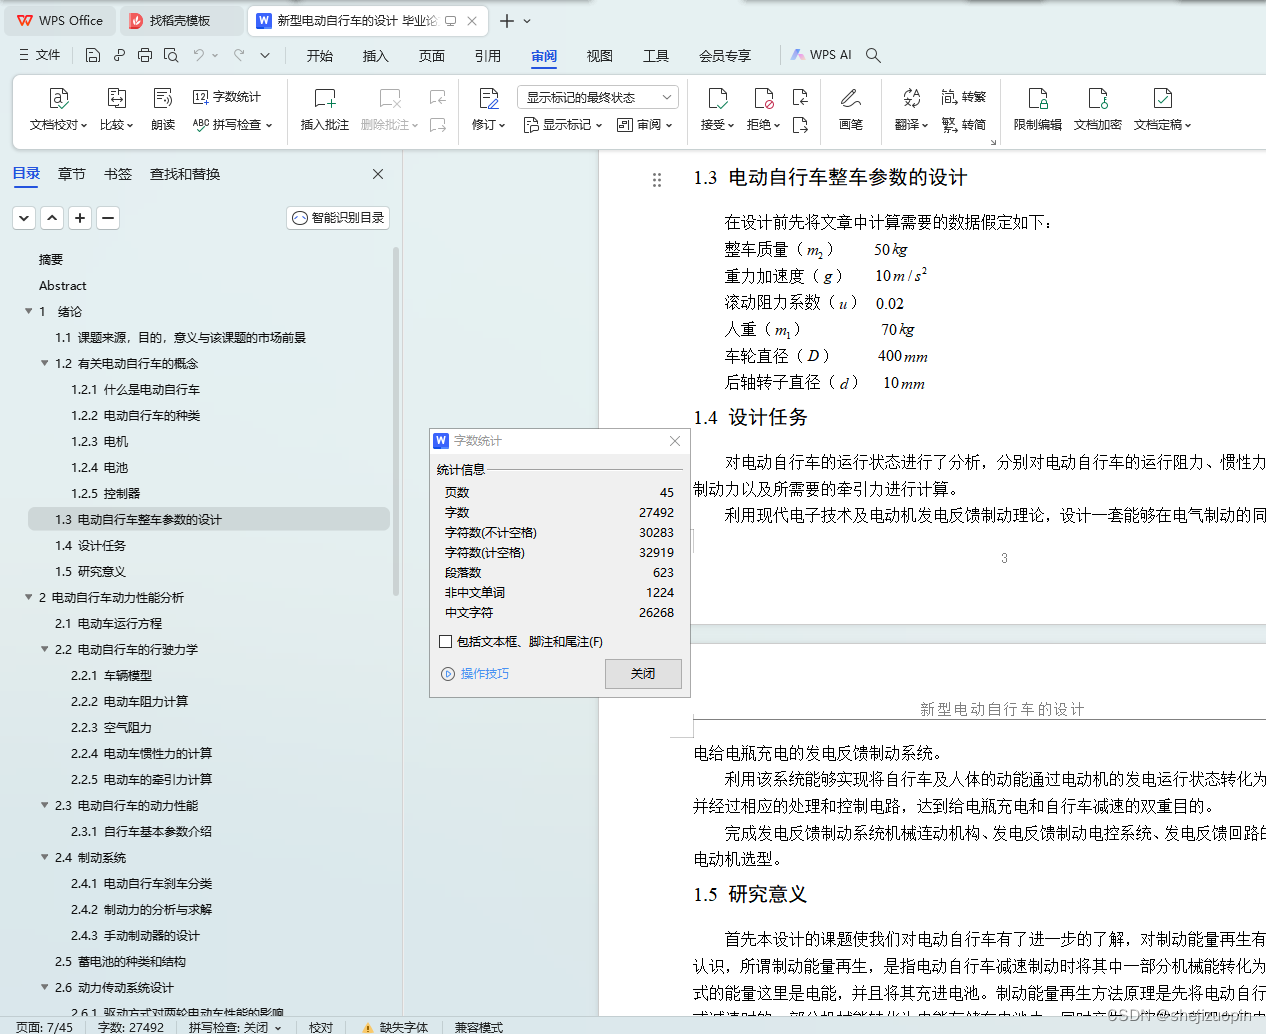Click the drag handle beside heading 1.3

[657, 180]
